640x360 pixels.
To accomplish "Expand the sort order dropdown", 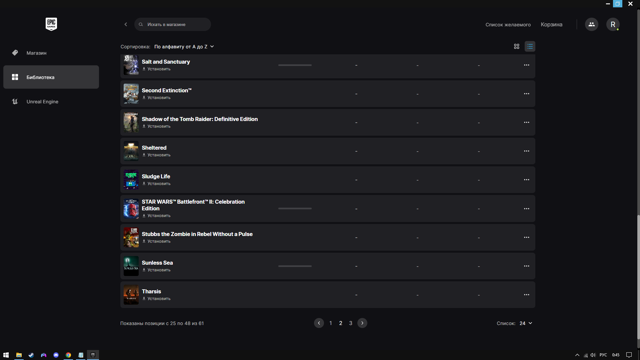I will click(x=184, y=47).
